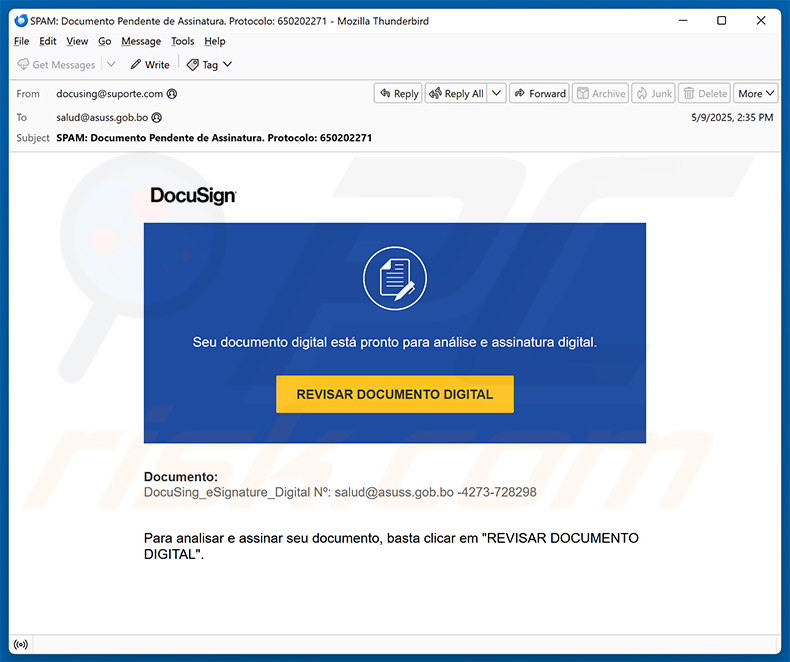Open the Edit menu

click(x=48, y=41)
